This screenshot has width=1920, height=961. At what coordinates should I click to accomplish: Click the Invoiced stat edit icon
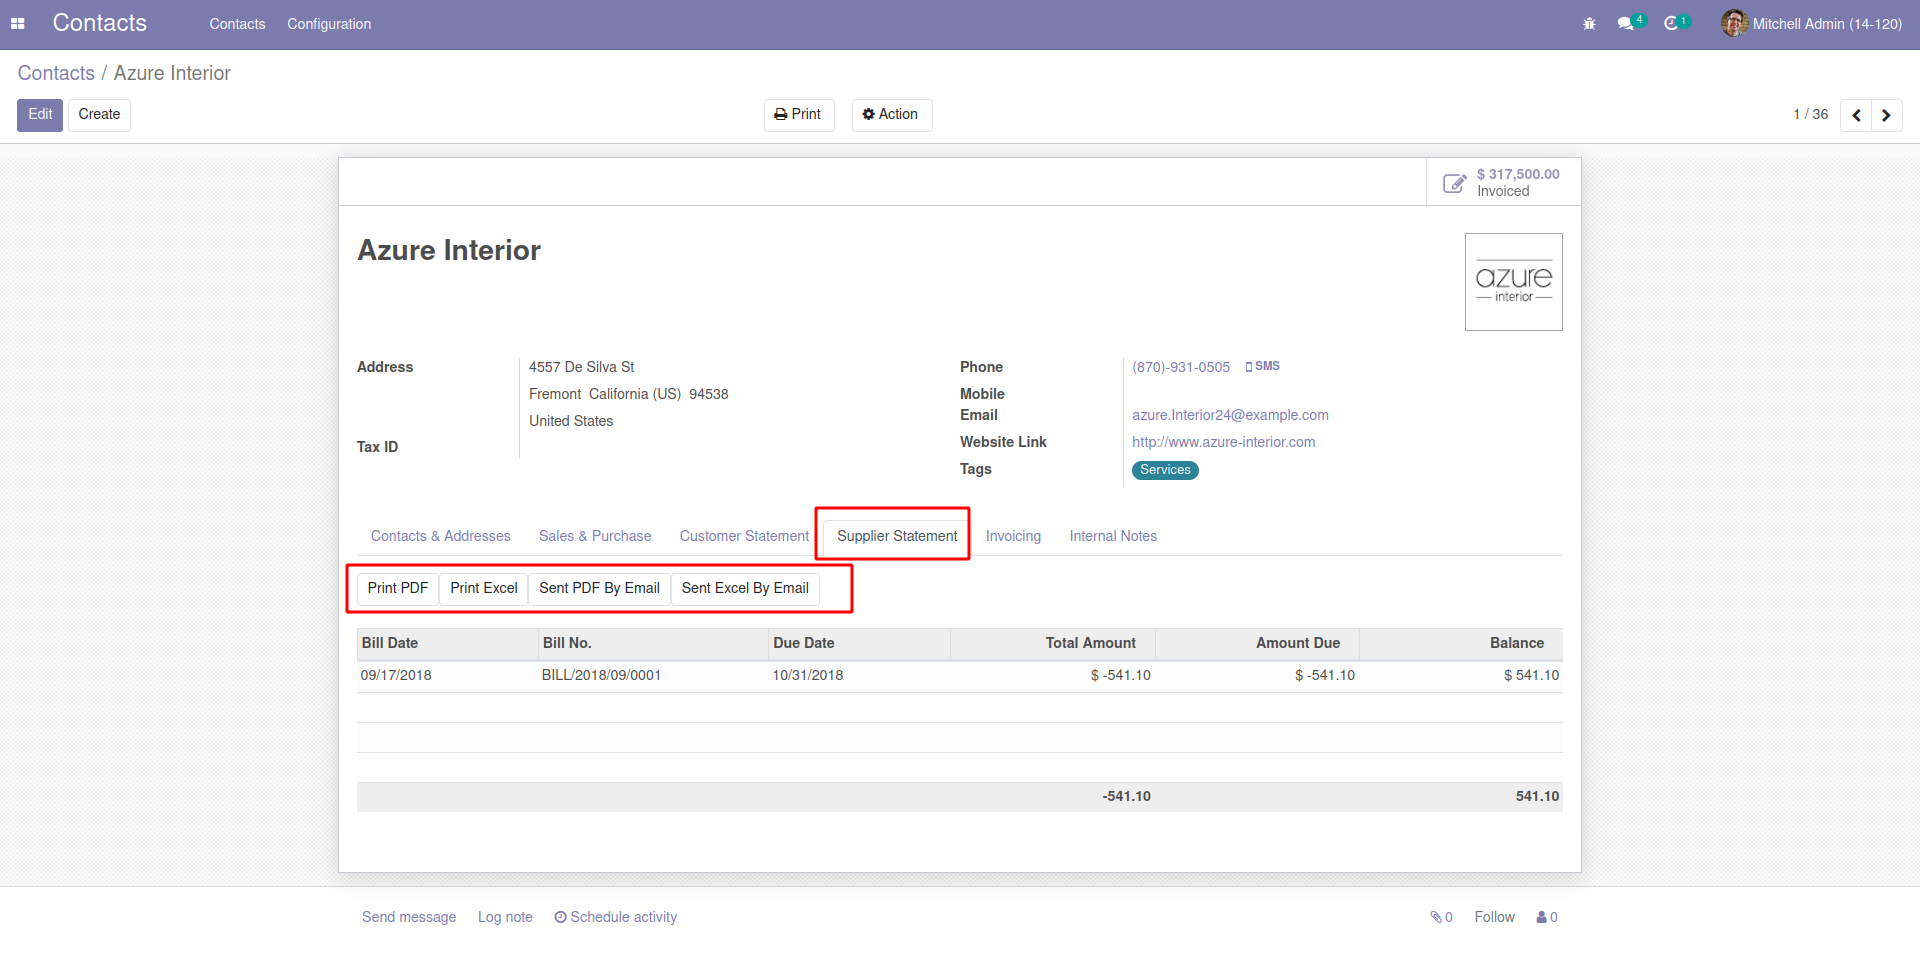tap(1454, 183)
